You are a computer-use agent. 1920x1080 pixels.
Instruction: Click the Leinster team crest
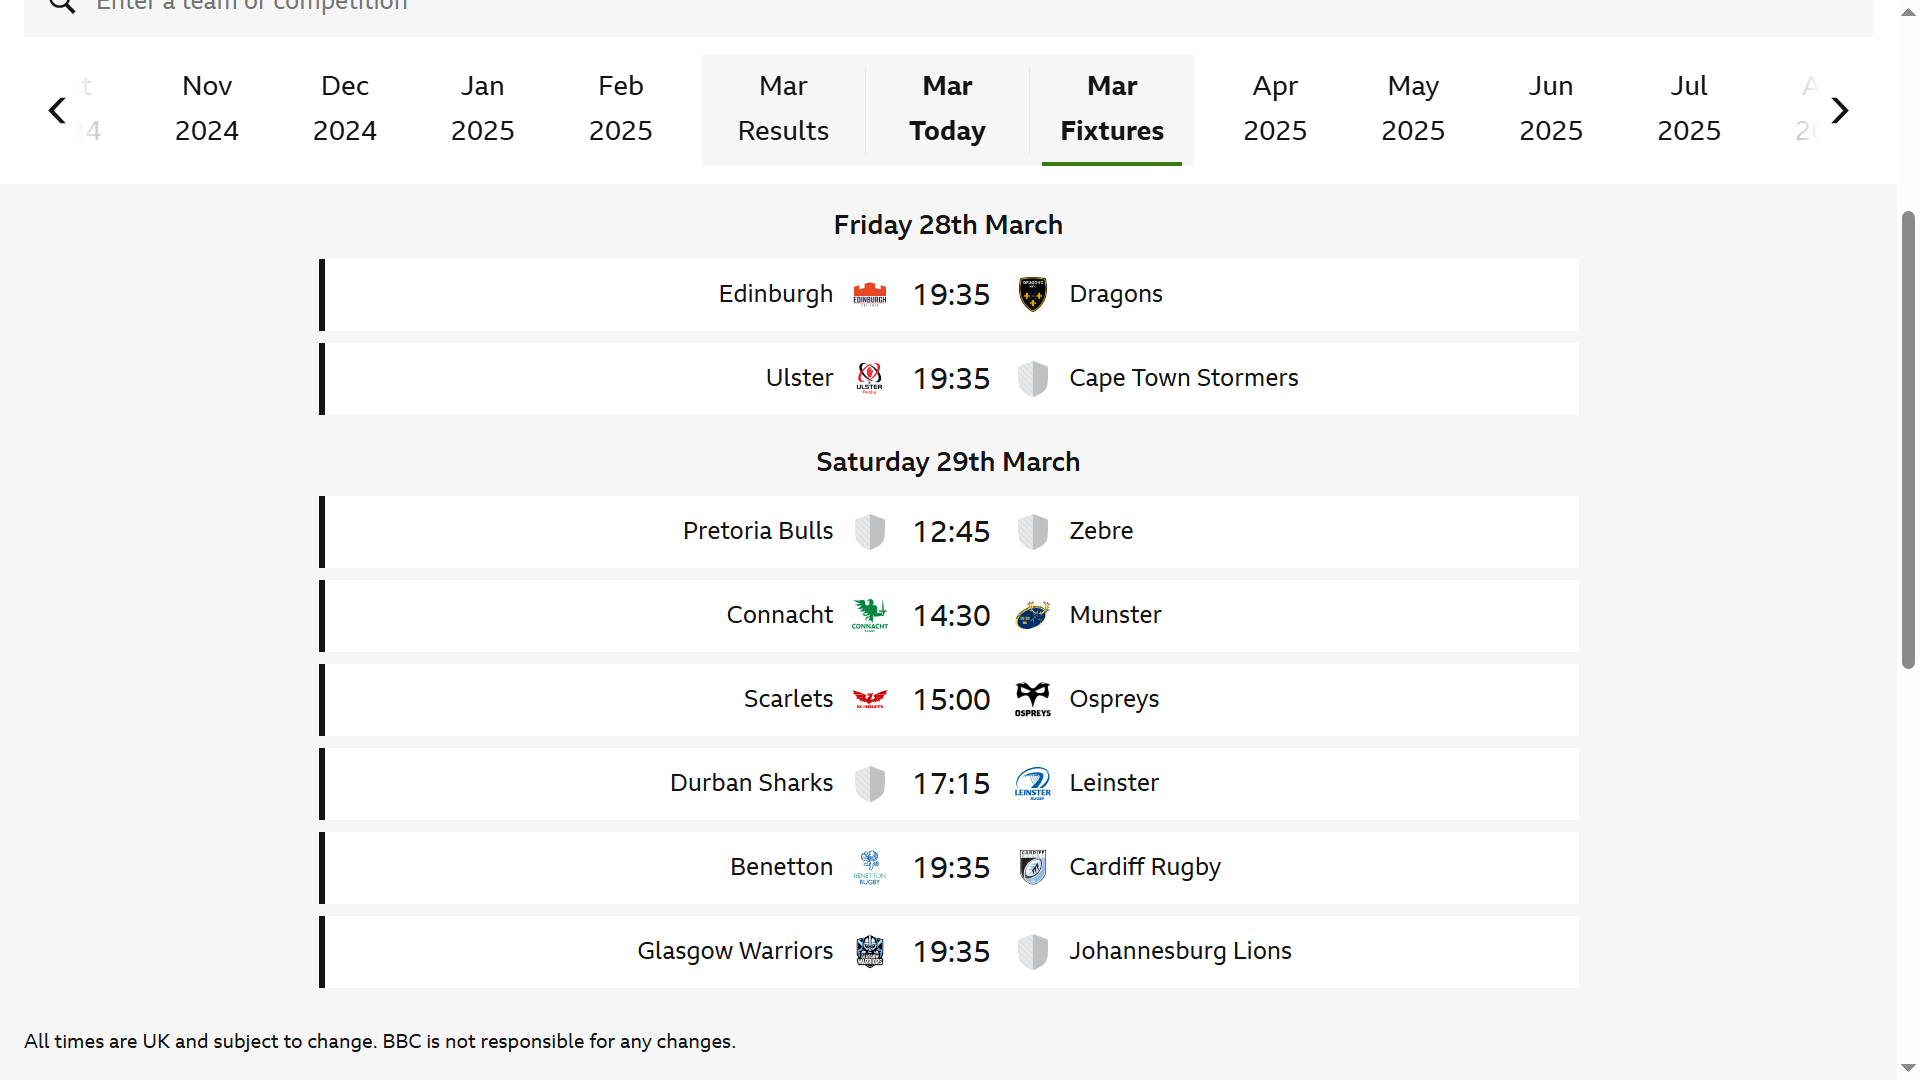click(x=1032, y=783)
